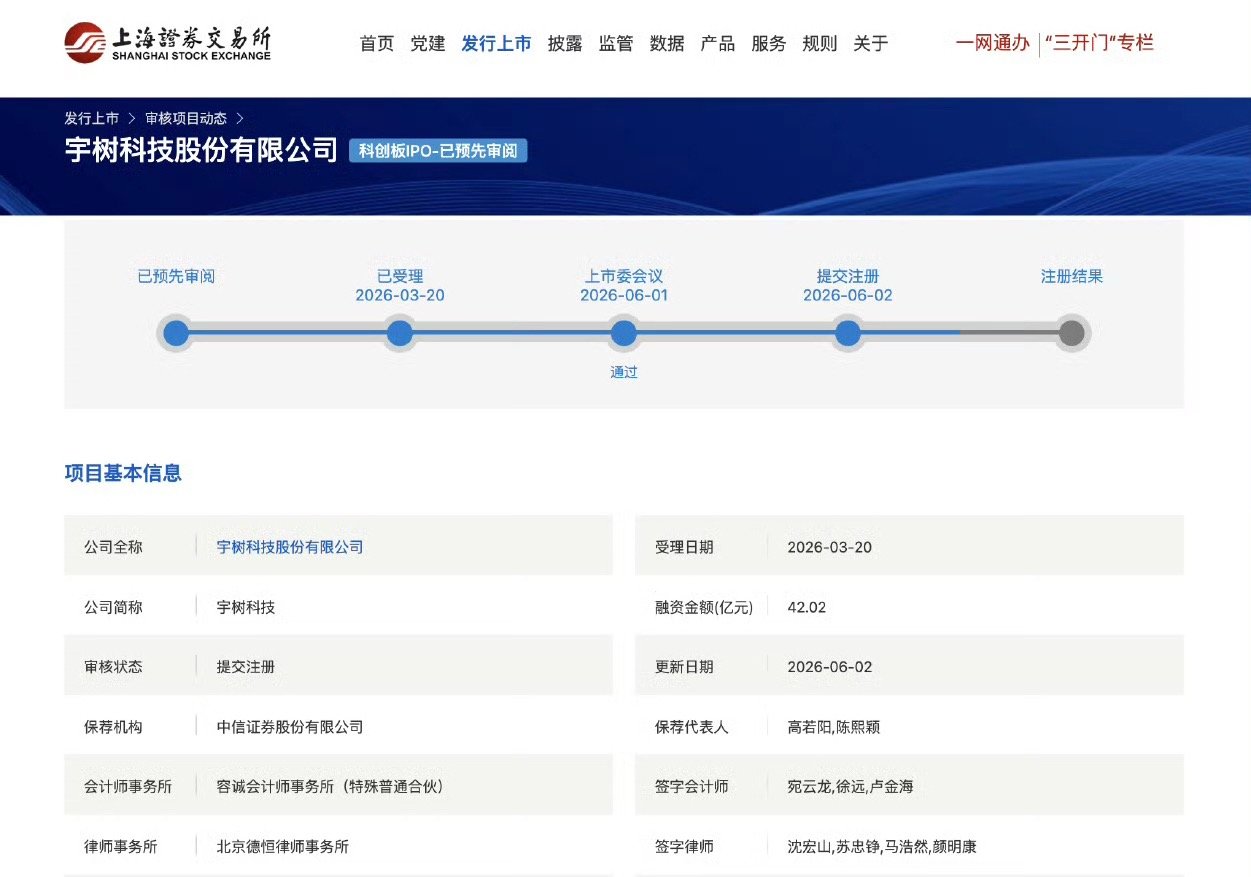Click the 科创板IPO-已预先审阅 badge
The width and height of the screenshot is (1251, 877).
[x=438, y=151]
